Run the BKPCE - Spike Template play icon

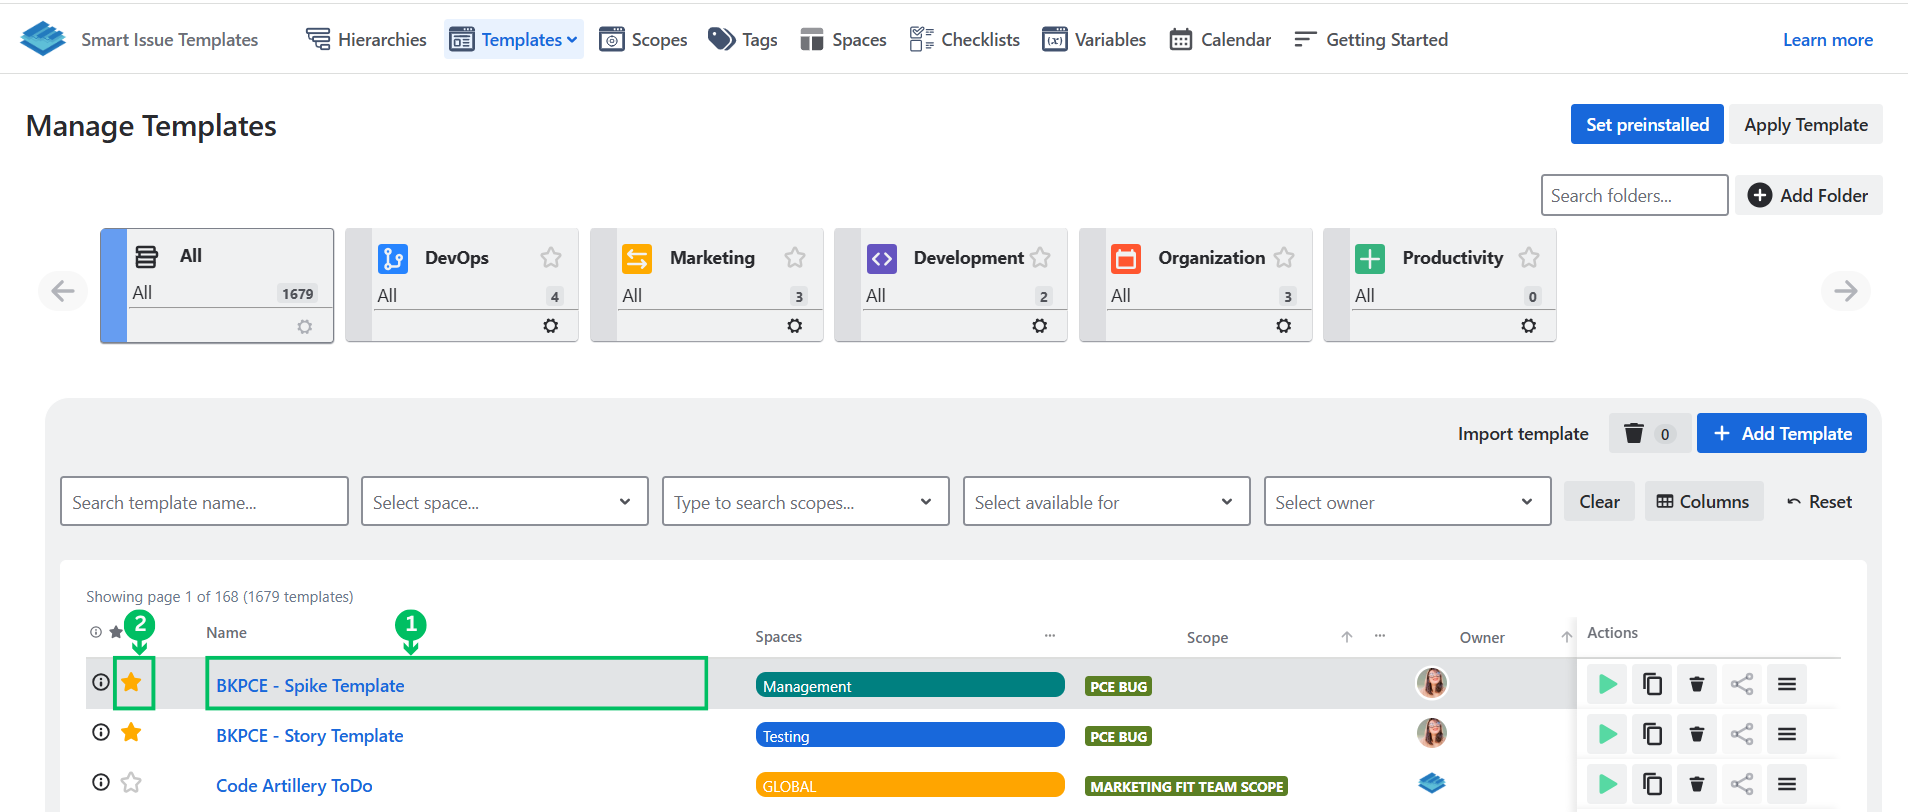(1607, 684)
